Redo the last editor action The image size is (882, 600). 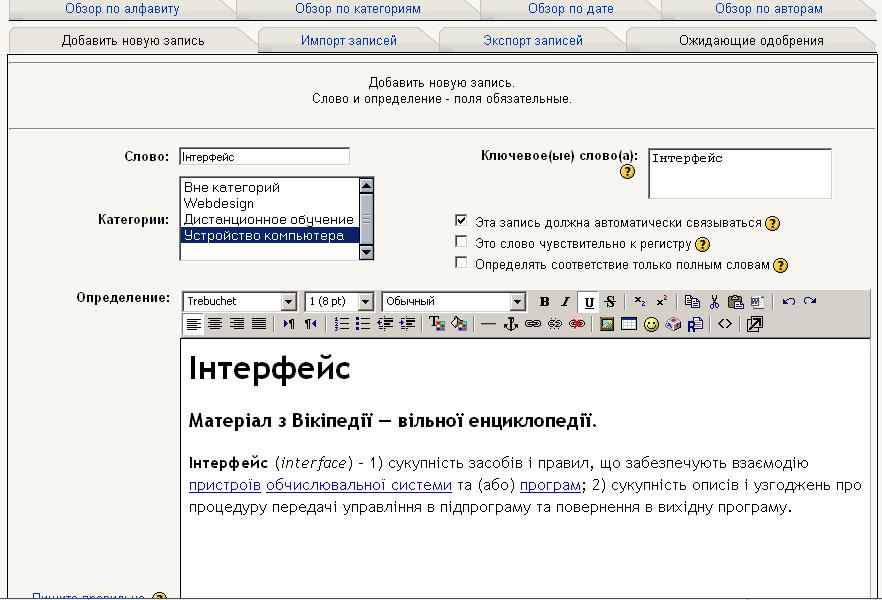pyautogui.click(x=810, y=301)
